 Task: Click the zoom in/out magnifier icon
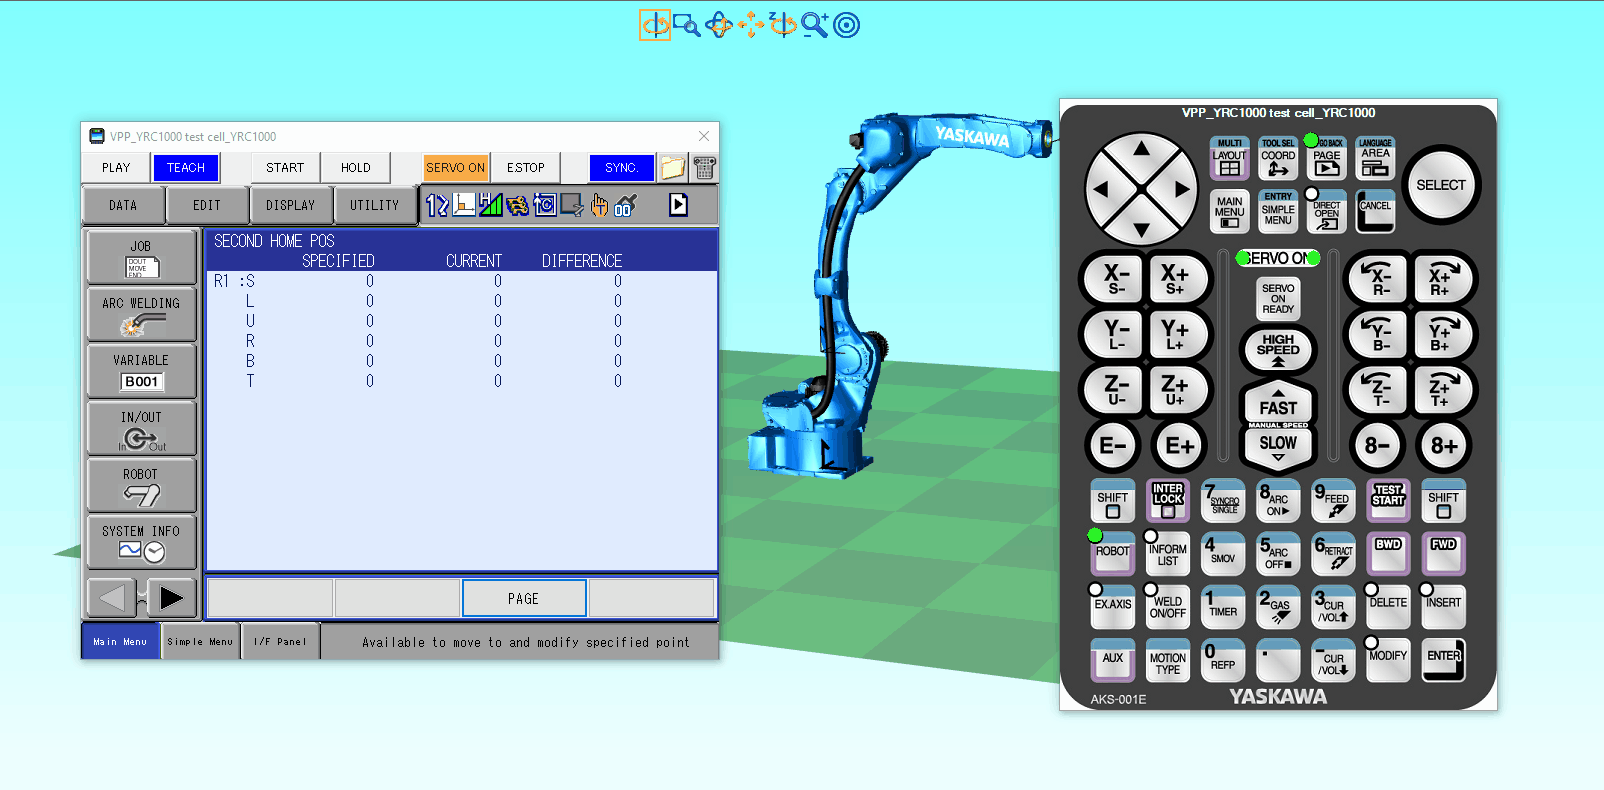[815, 25]
